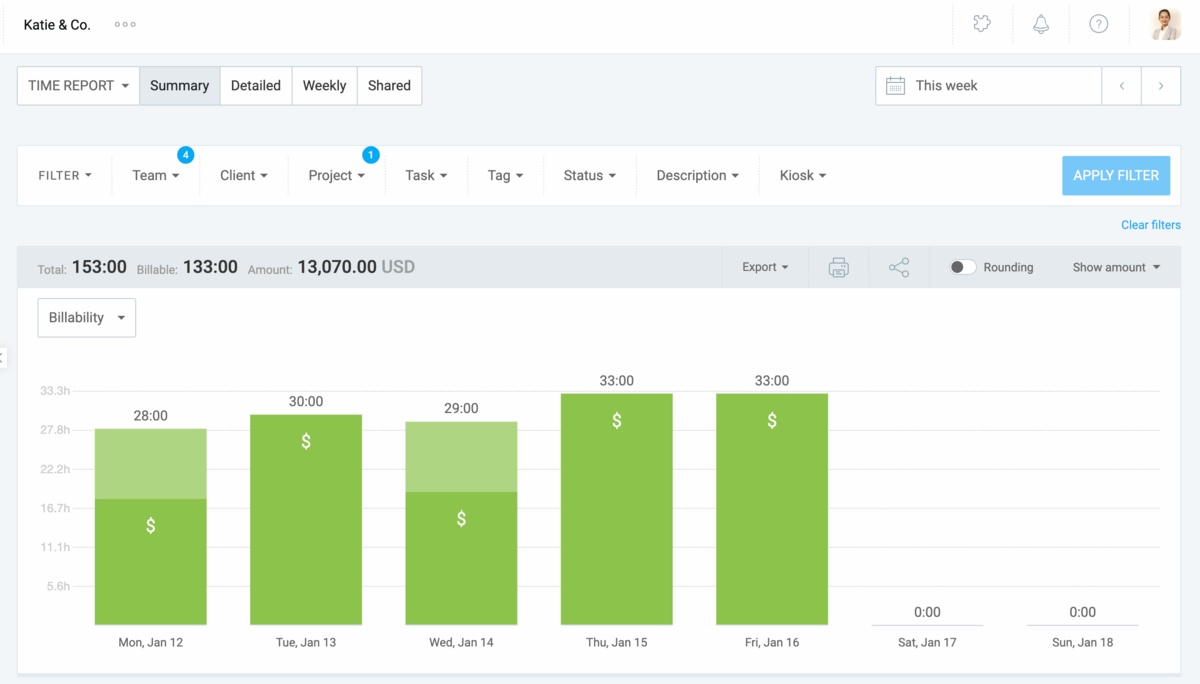
Task: Select the Thursday Jan 15 bar in the chart
Action: pyautogui.click(x=616, y=508)
